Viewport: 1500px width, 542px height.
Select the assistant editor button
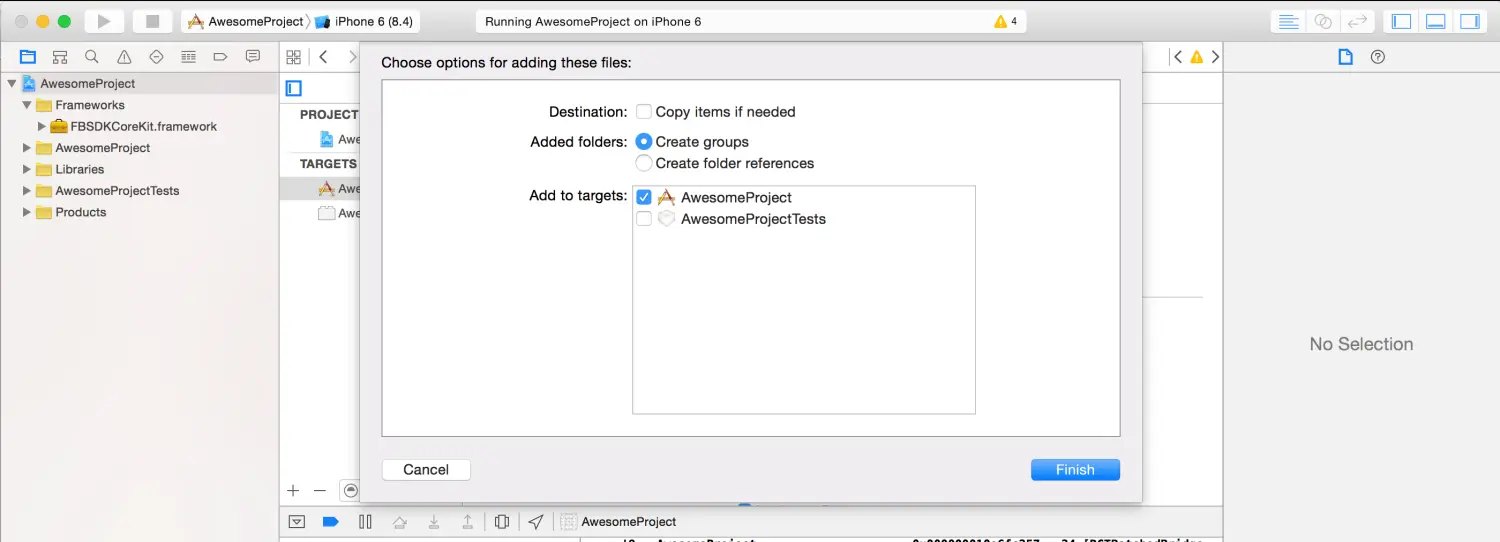click(x=1323, y=21)
